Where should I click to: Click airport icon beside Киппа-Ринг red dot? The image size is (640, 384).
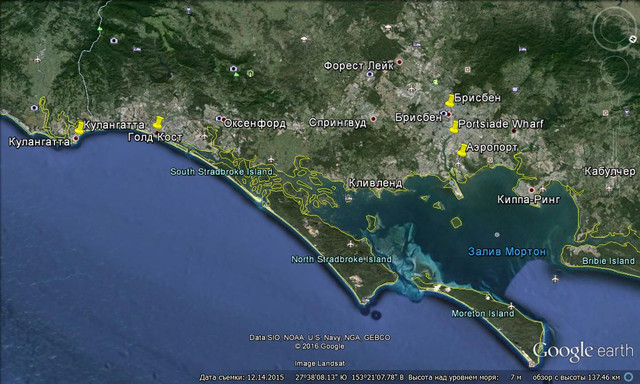point(542,189)
